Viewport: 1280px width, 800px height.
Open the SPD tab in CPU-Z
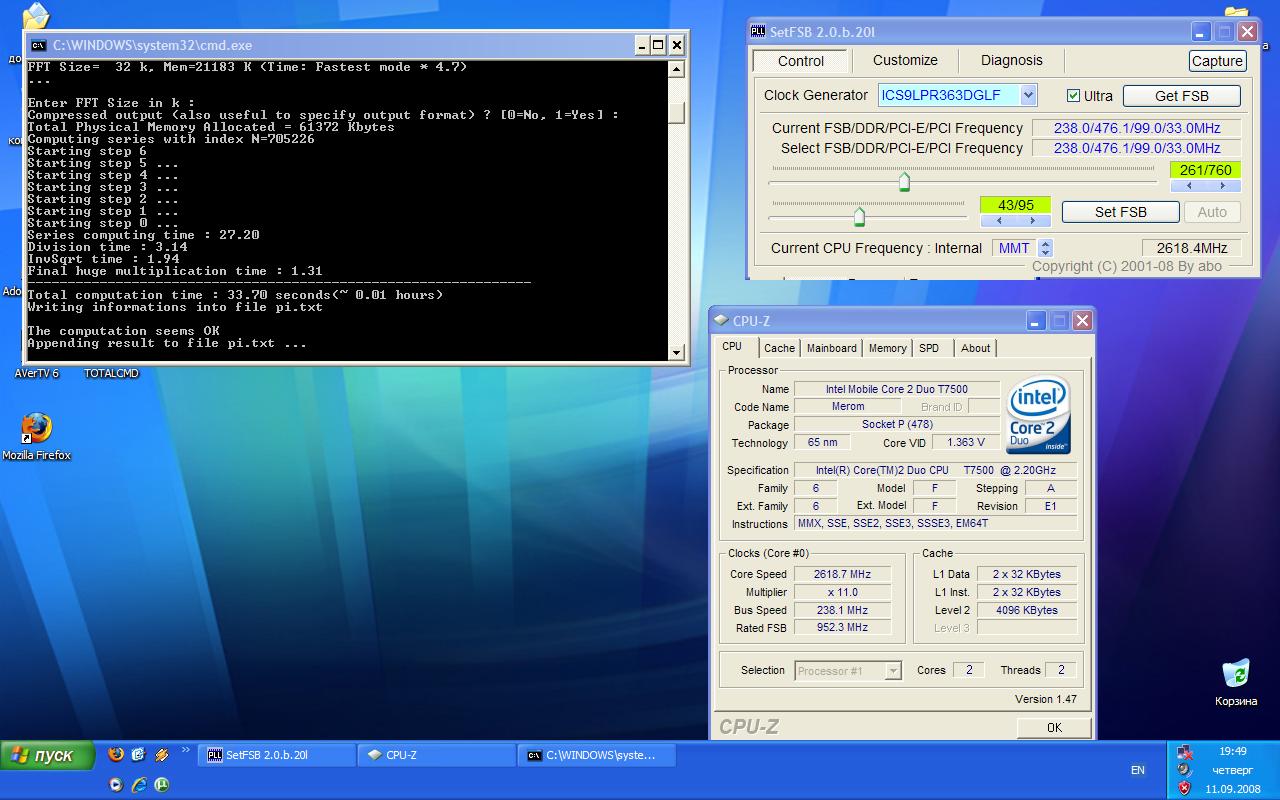pyautogui.click(x=929, y=348)
